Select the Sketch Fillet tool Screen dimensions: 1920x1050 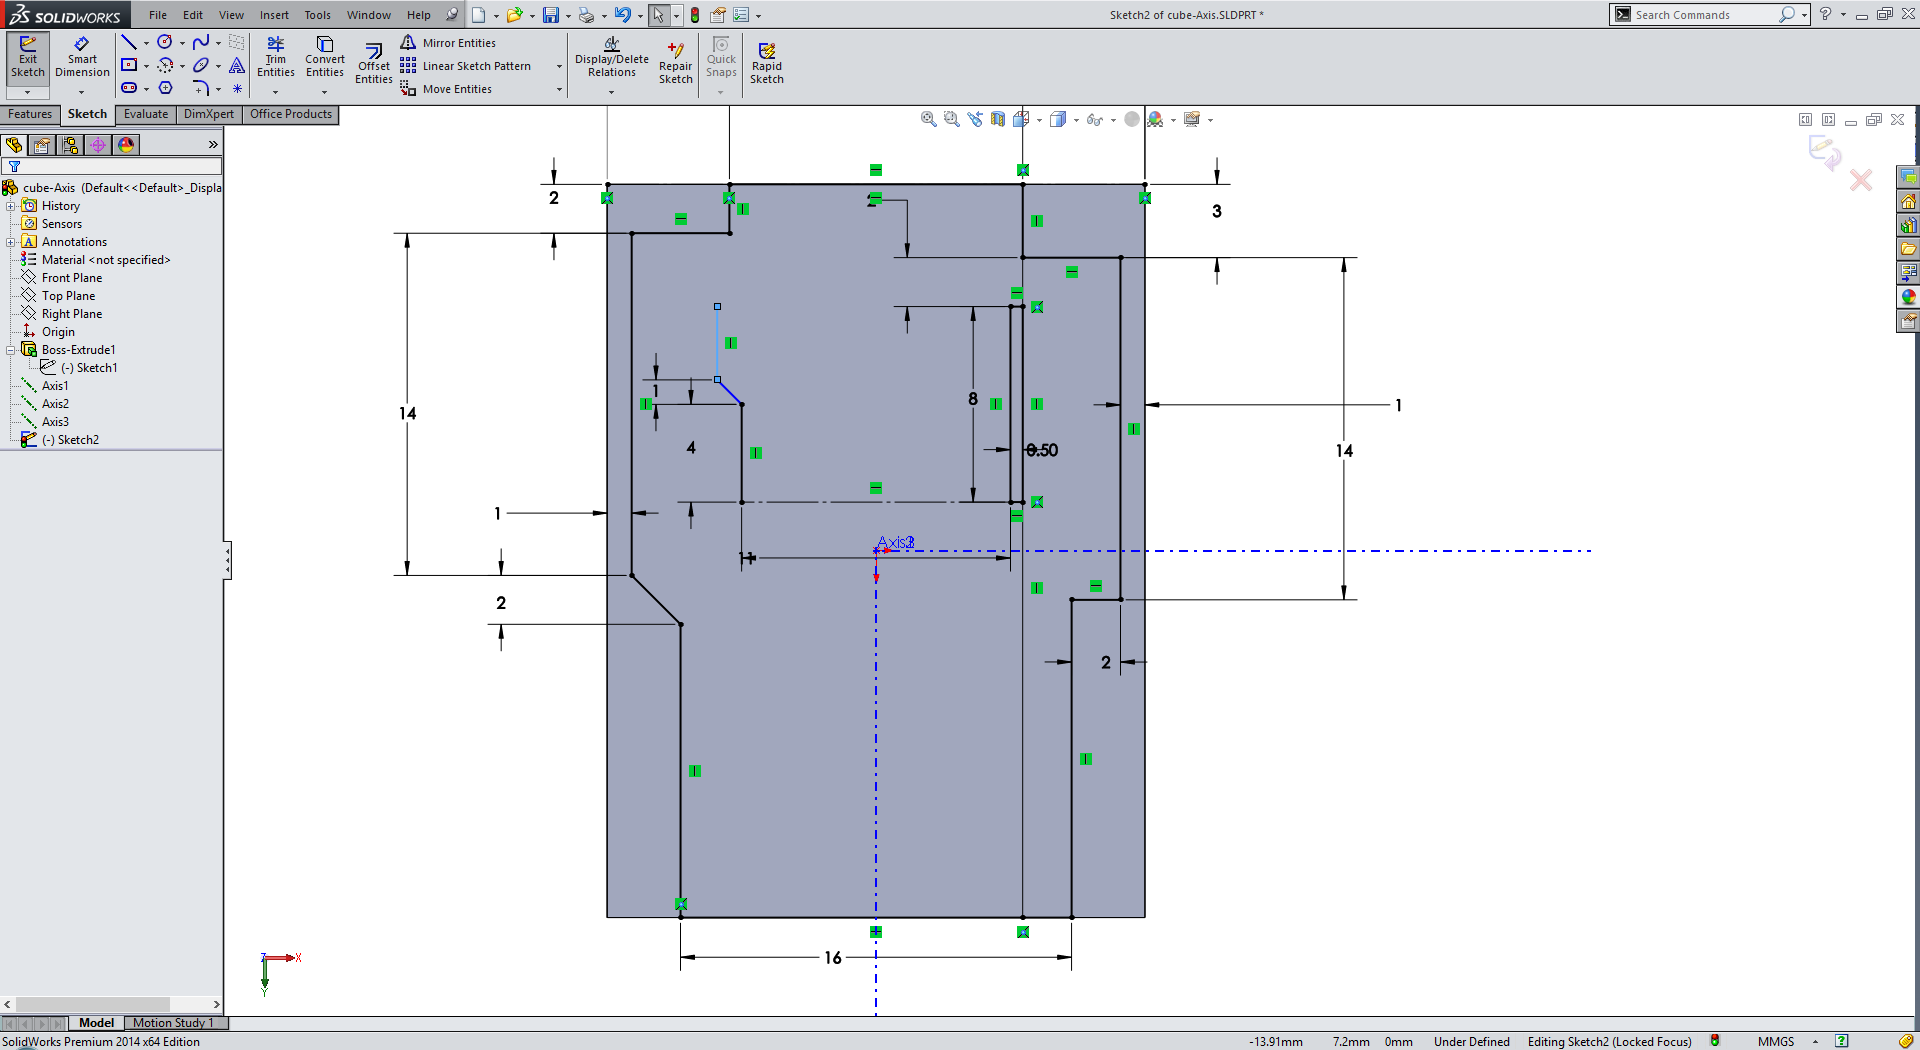(201, 88)
